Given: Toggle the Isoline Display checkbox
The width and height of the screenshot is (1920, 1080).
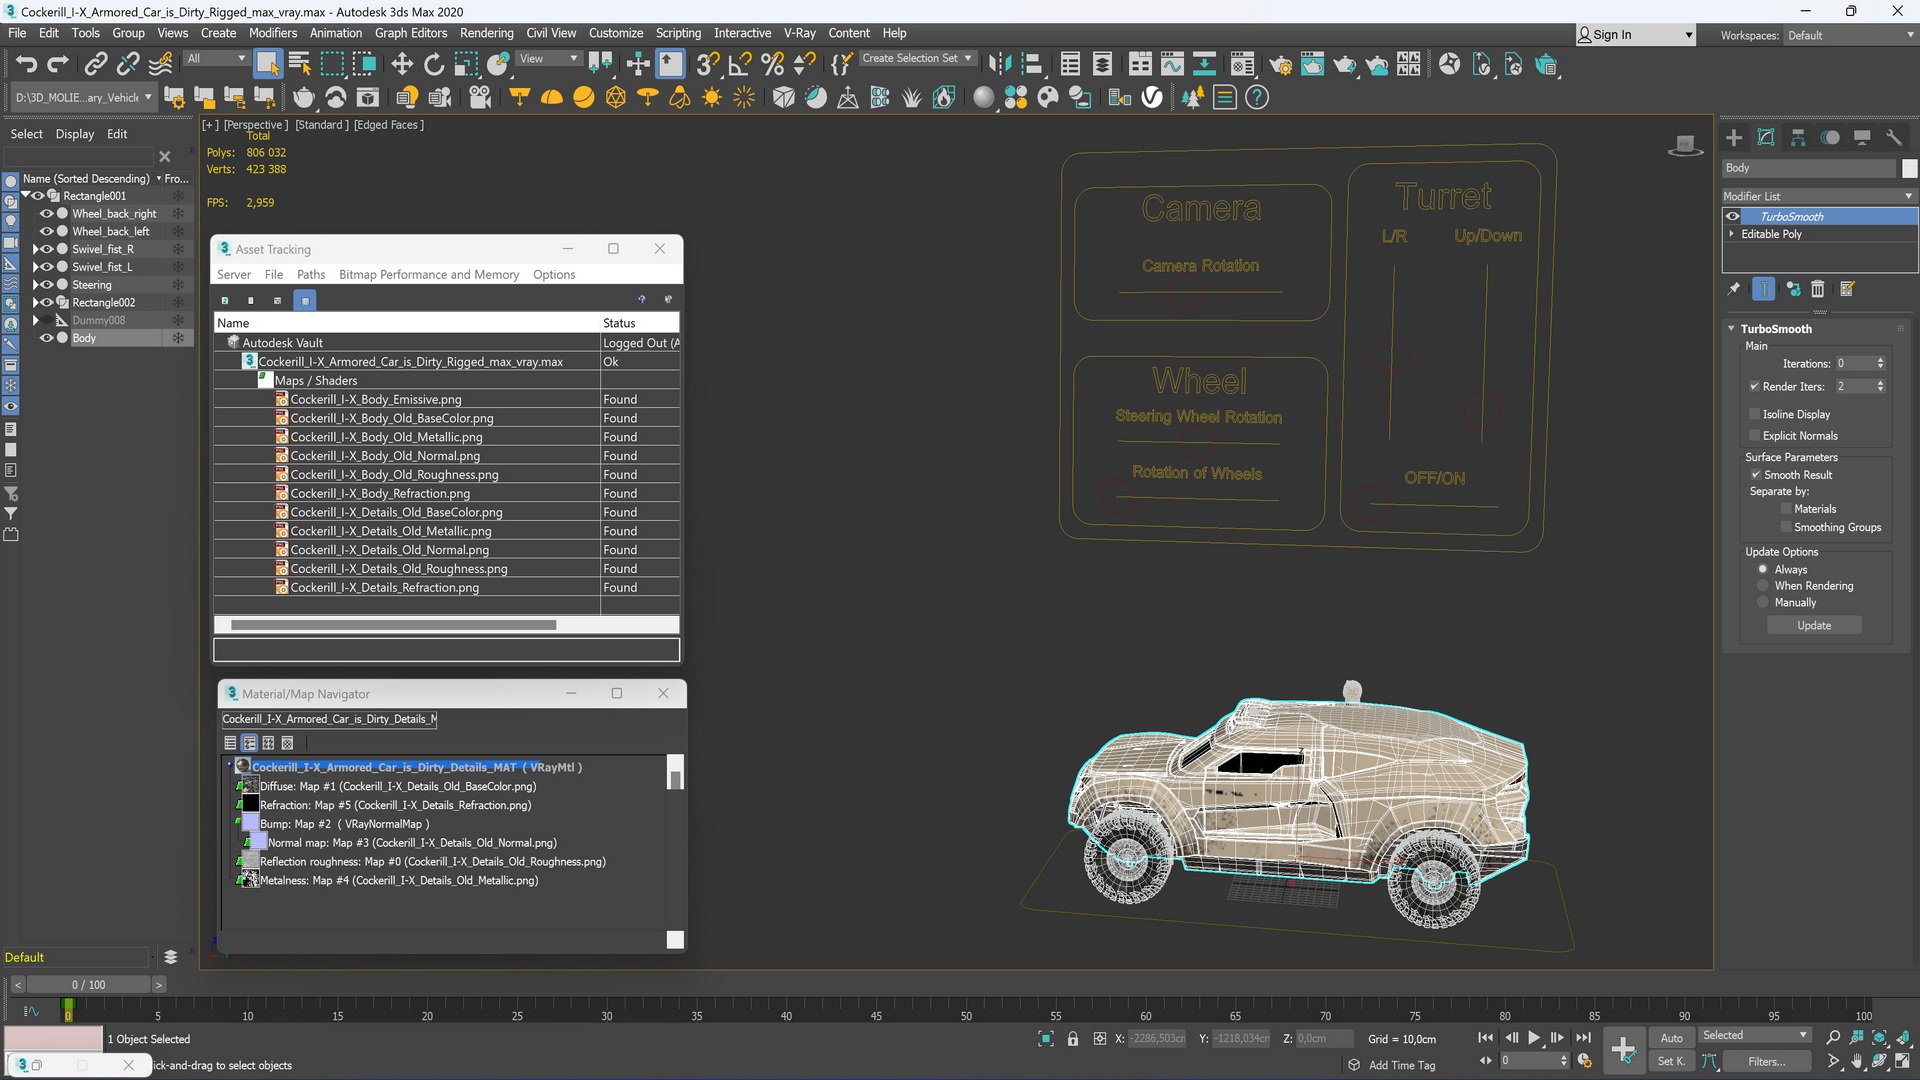Looking at the screenshot, I should click(1754, 414).
